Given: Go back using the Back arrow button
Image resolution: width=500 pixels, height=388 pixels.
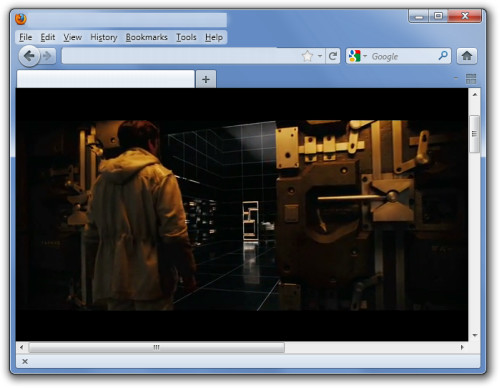Looking at the screenshot, I should tap(29, 56).
